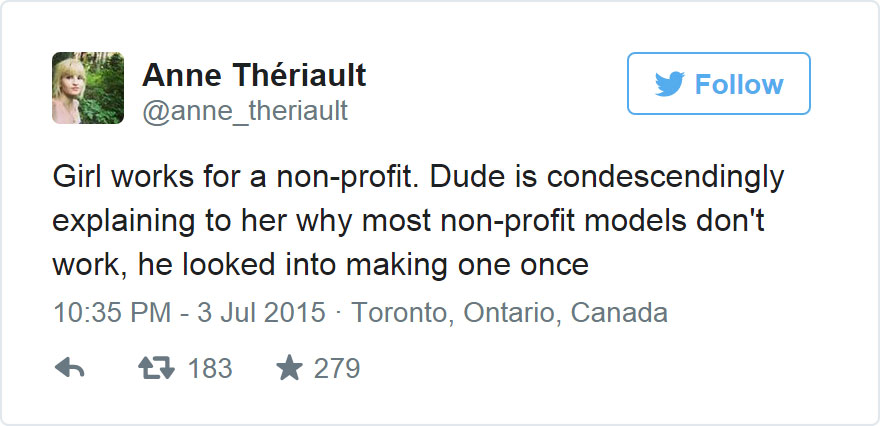View the 183 retweets count
880x426 pixels.
coord(210,369)
